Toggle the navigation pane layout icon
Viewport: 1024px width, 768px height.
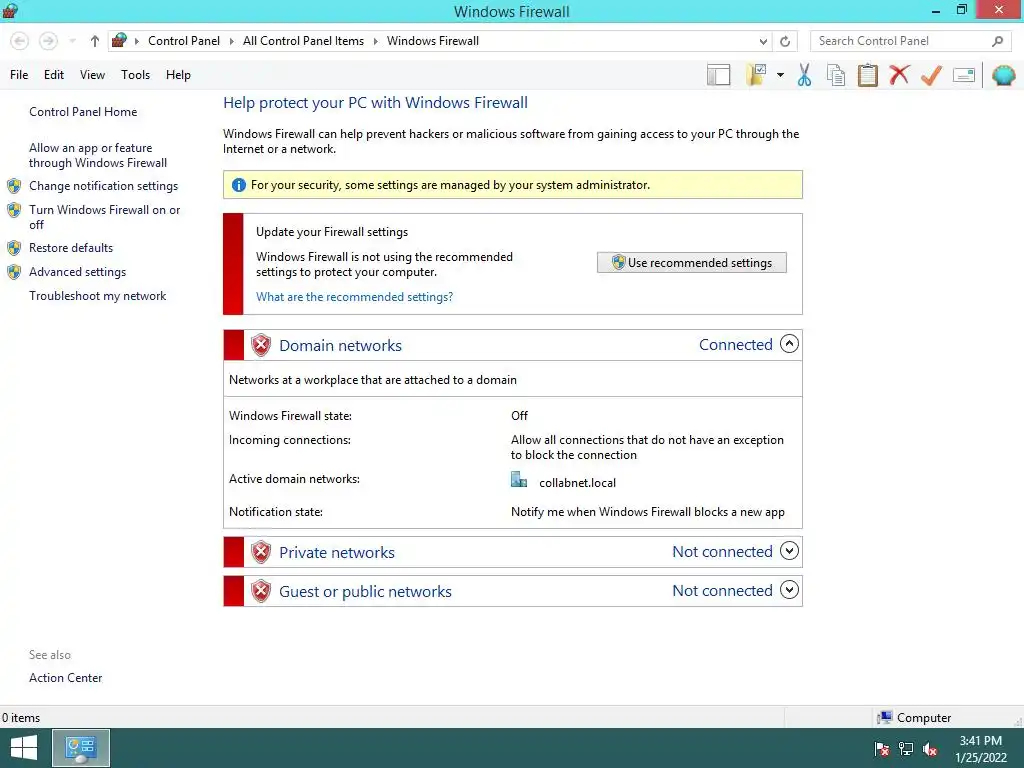click(718, 75)
